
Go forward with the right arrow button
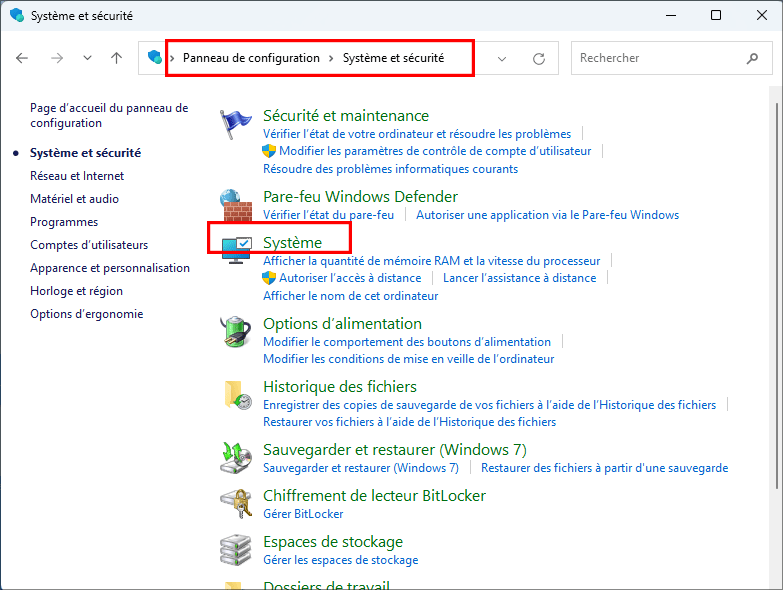tap(57, 58)
